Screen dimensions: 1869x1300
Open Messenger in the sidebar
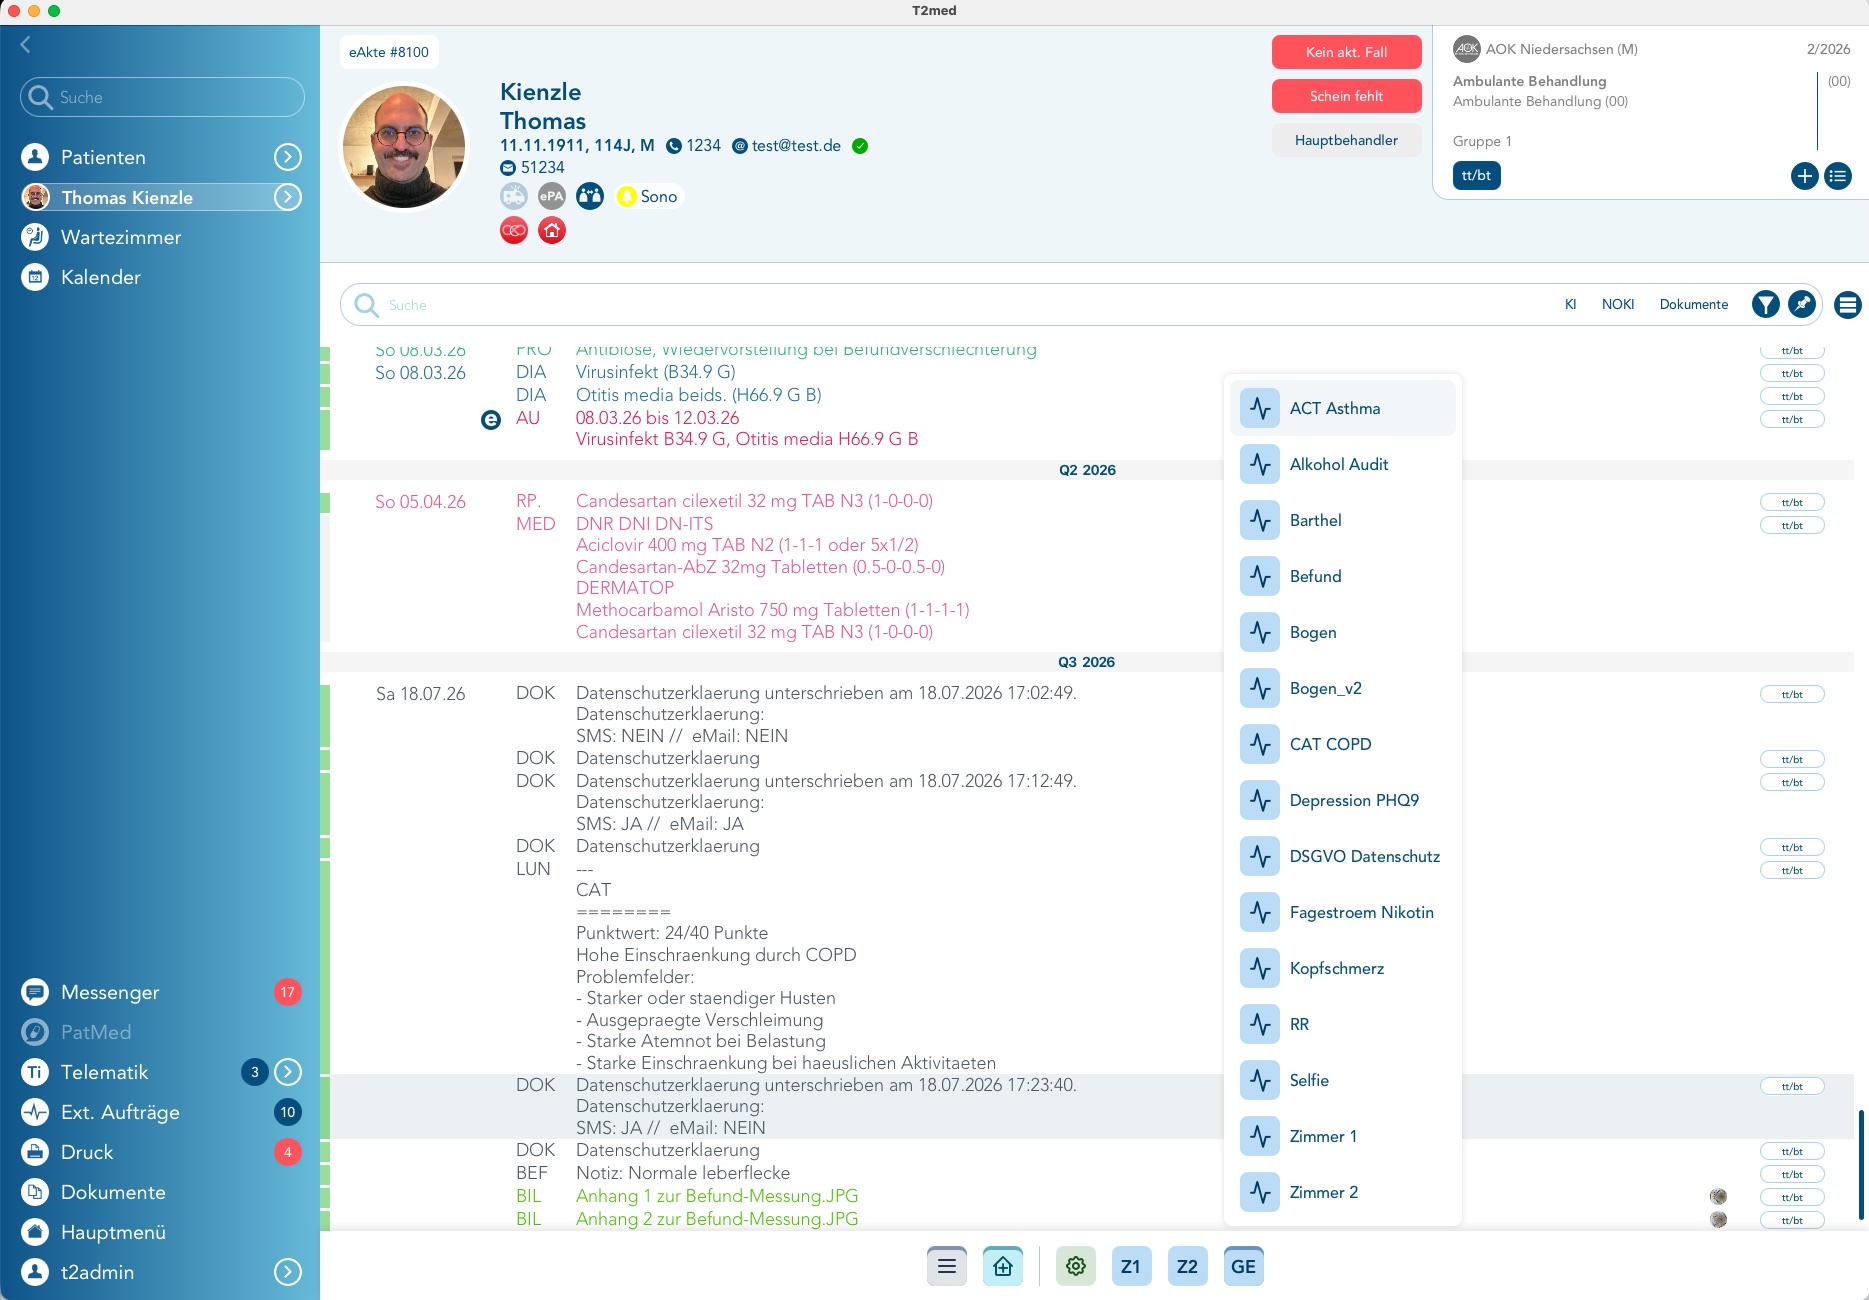110,992
